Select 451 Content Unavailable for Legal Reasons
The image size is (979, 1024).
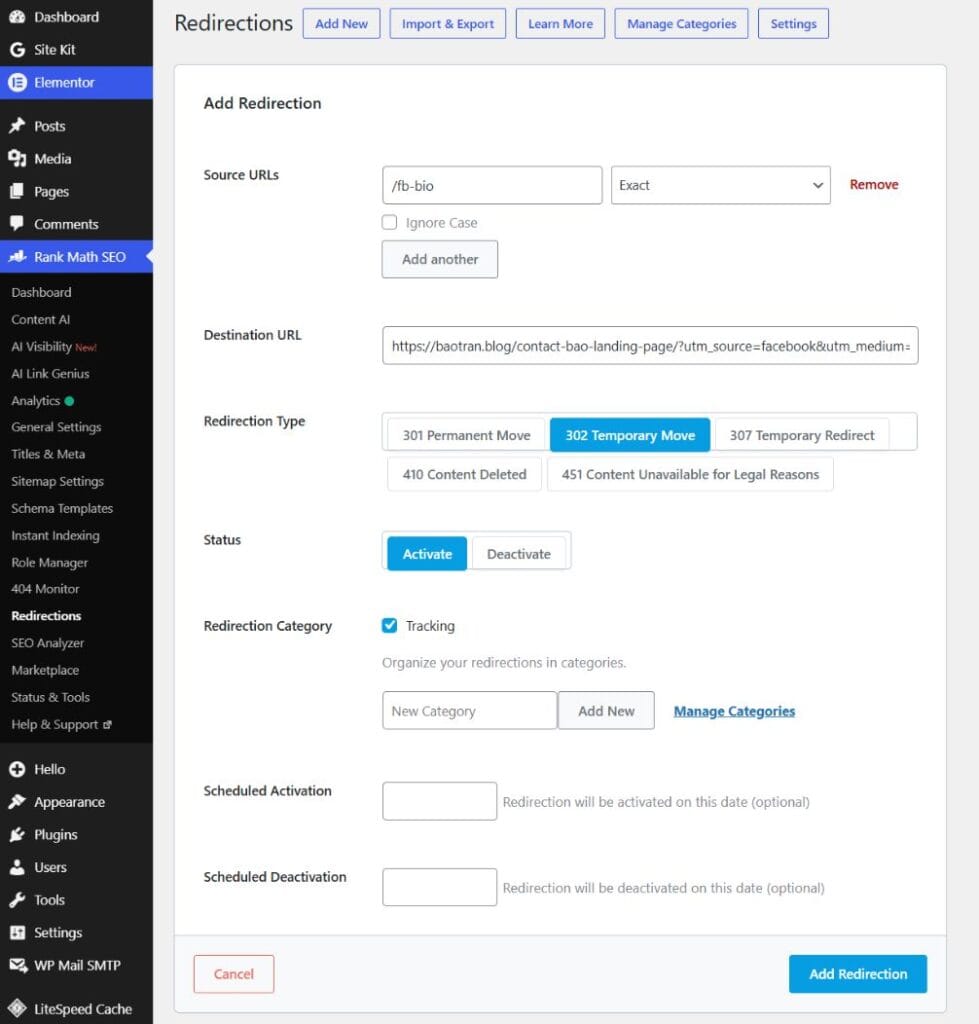[690, 474]
